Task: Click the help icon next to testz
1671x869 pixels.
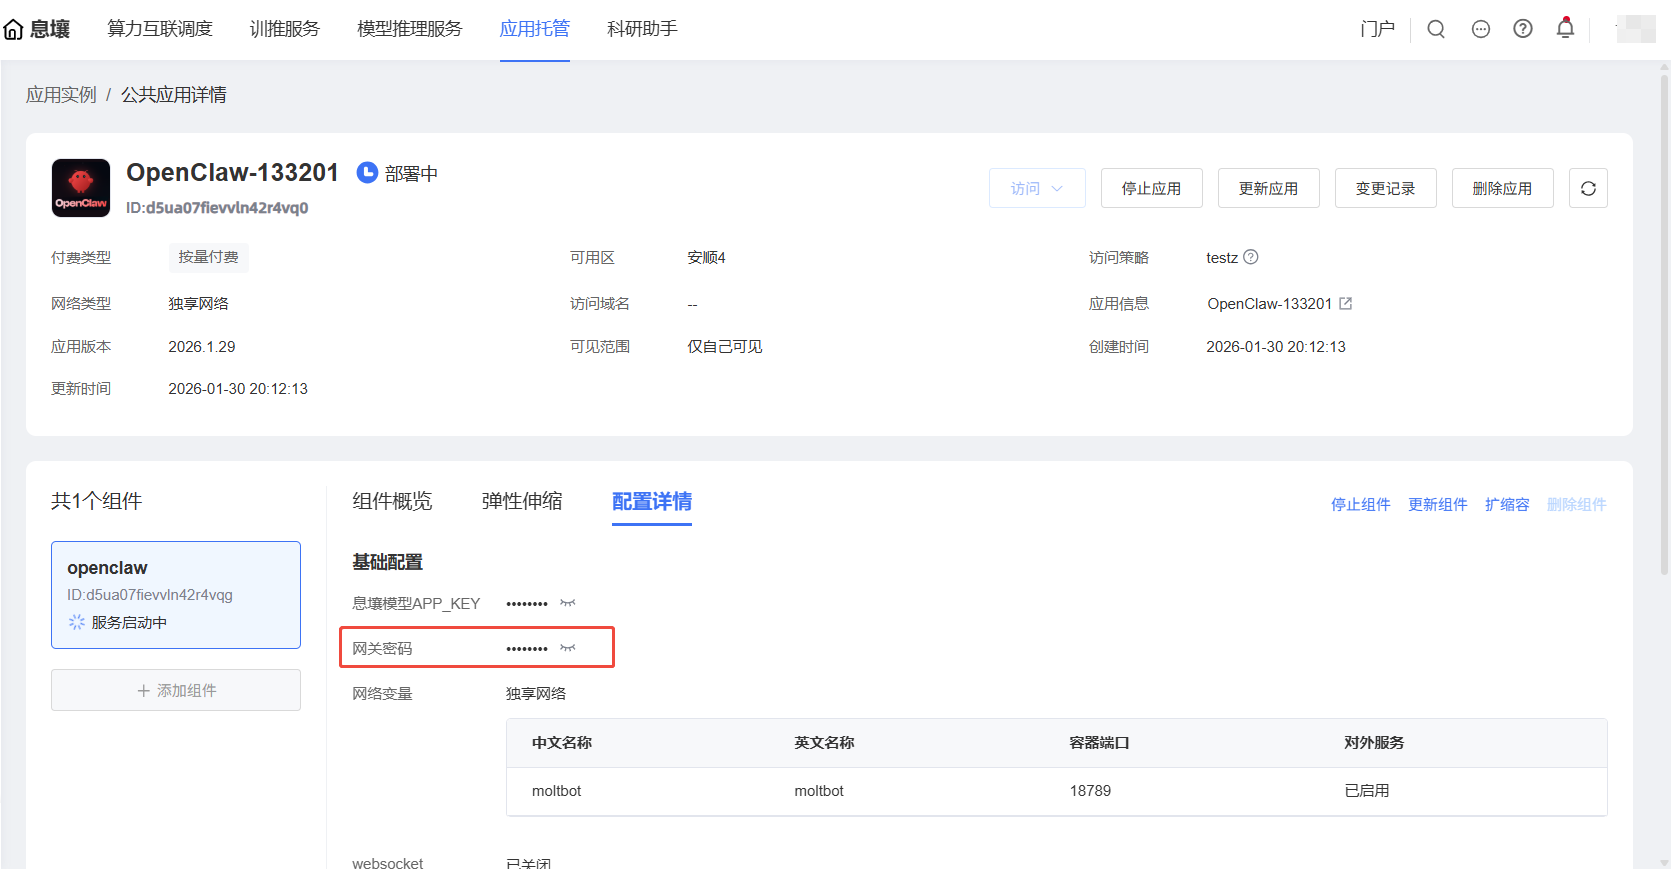Action: click(1251, 257)
